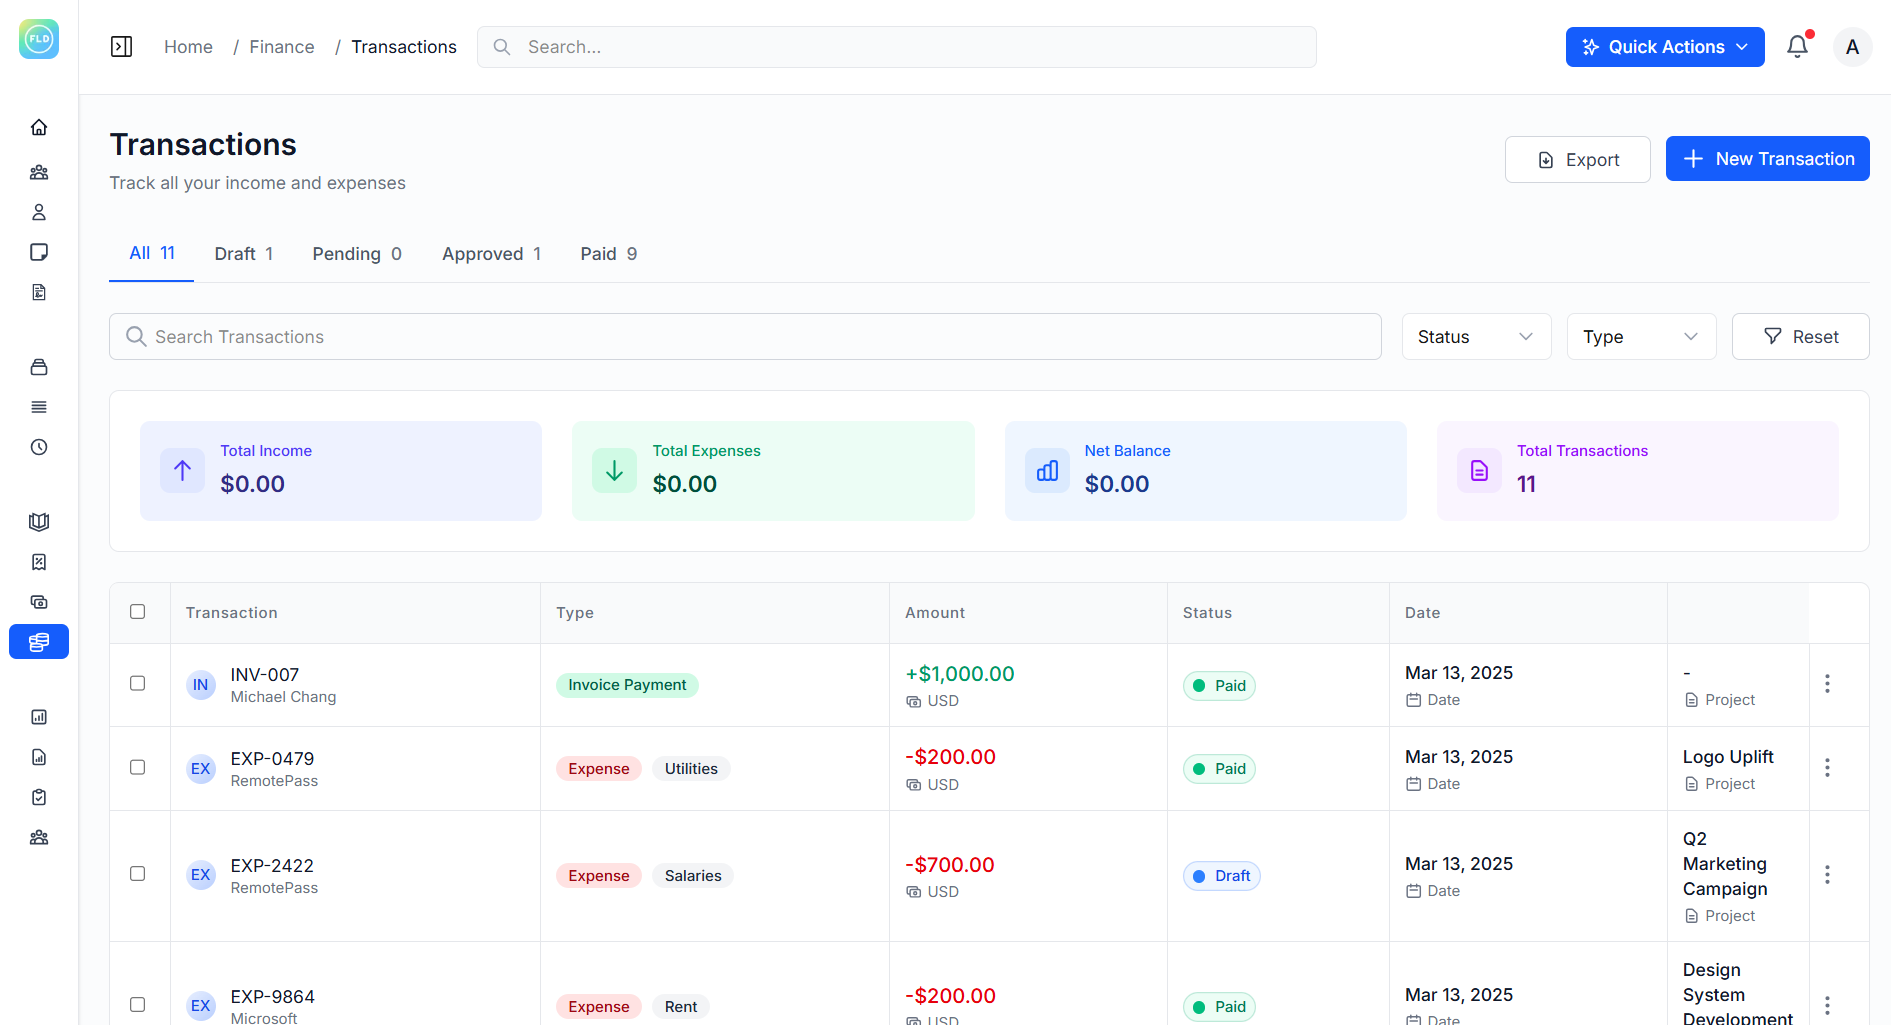
Task: Click the Net Balance chart icon
Action: (x=1047, y=470)
